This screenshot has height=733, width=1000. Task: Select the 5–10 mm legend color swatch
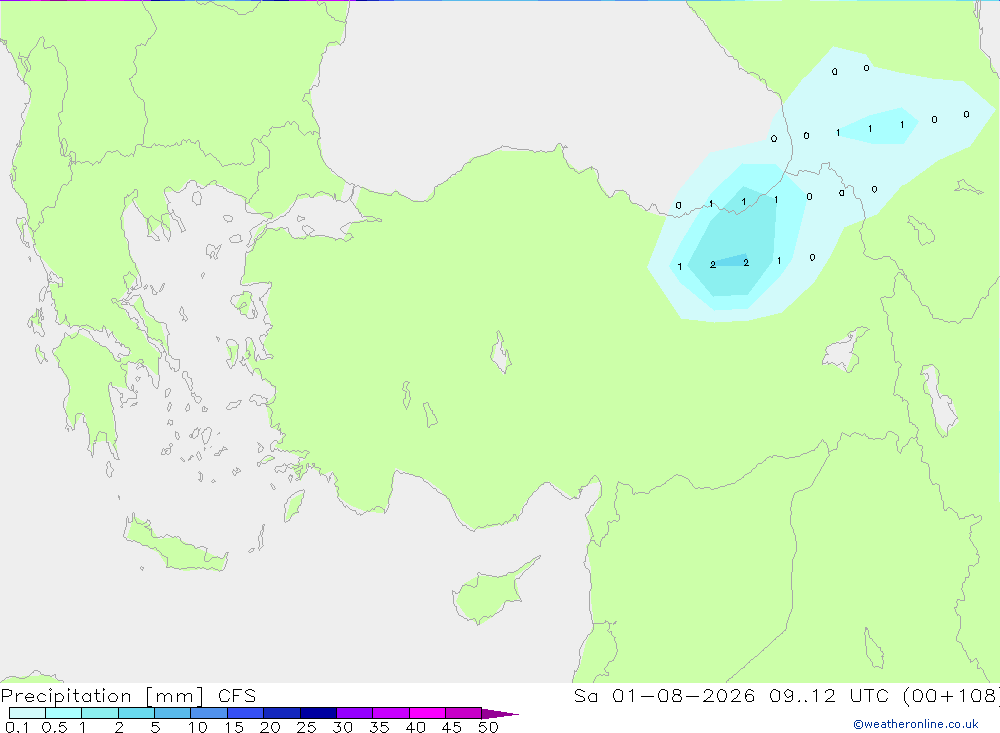click(x=173, y=713)
